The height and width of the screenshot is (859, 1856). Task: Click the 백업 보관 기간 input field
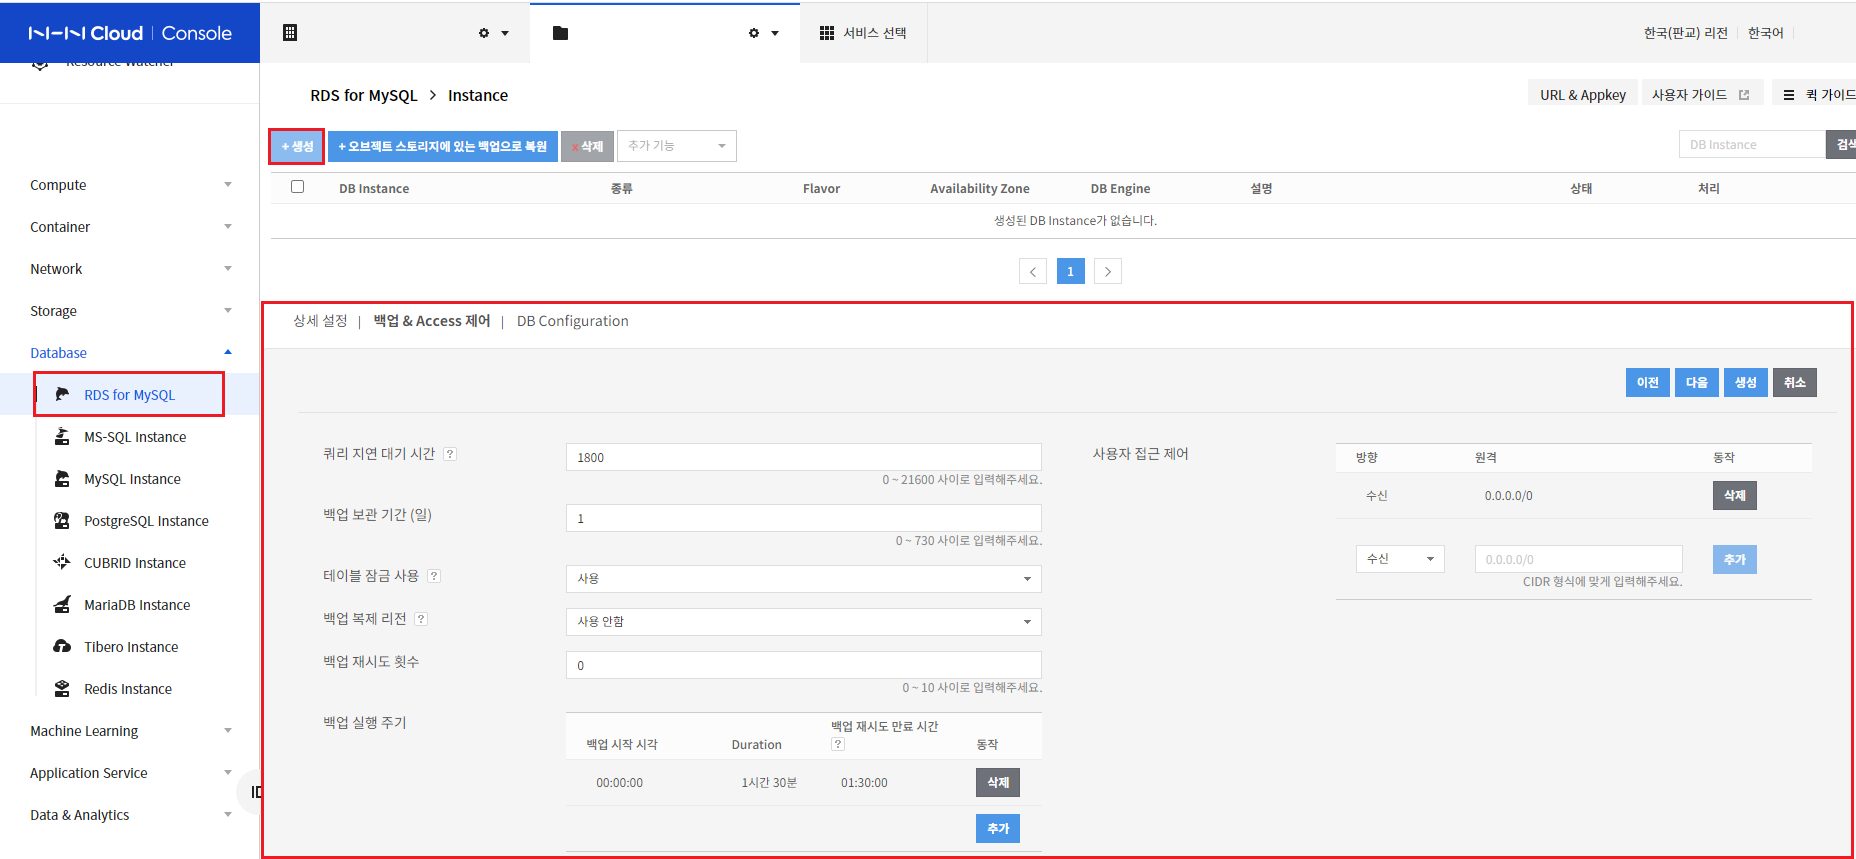(804, 518)
